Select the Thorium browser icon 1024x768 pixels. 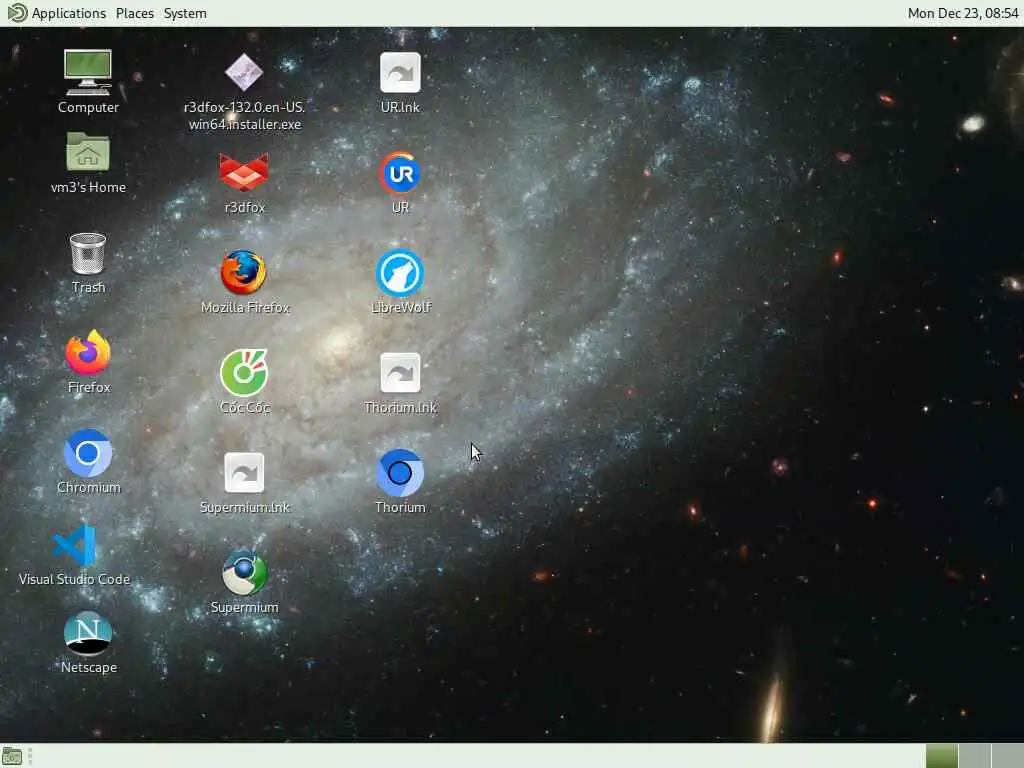[400, 473]
